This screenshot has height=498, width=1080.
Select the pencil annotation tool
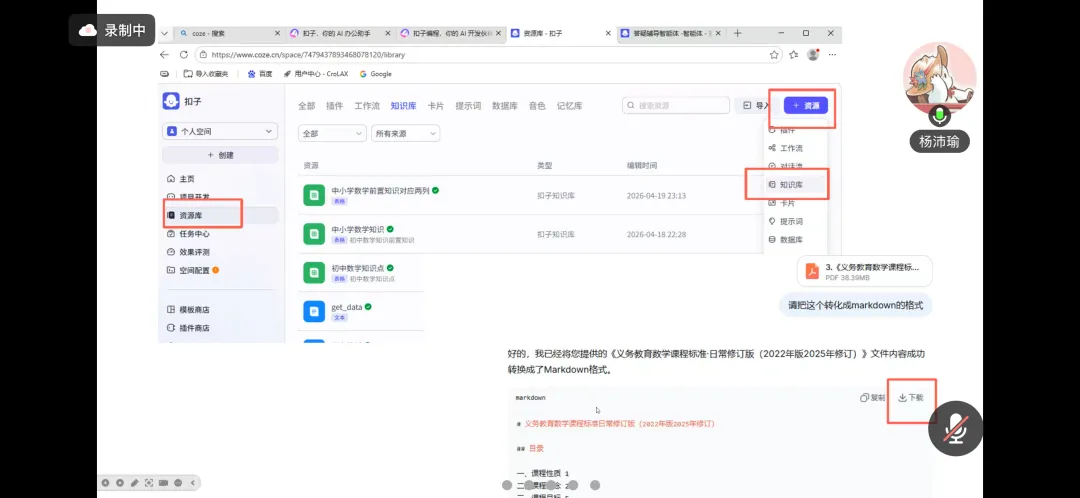coord(135,483)
